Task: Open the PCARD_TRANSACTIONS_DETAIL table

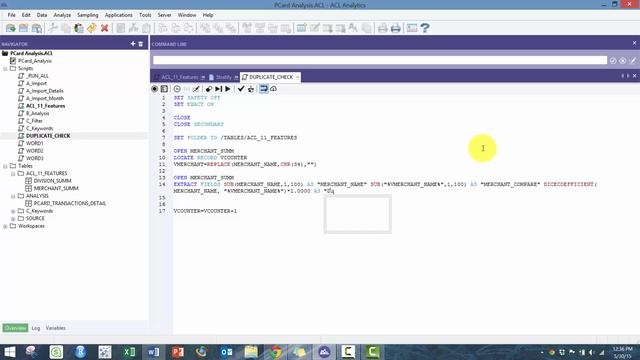Action: coord(70,203)
